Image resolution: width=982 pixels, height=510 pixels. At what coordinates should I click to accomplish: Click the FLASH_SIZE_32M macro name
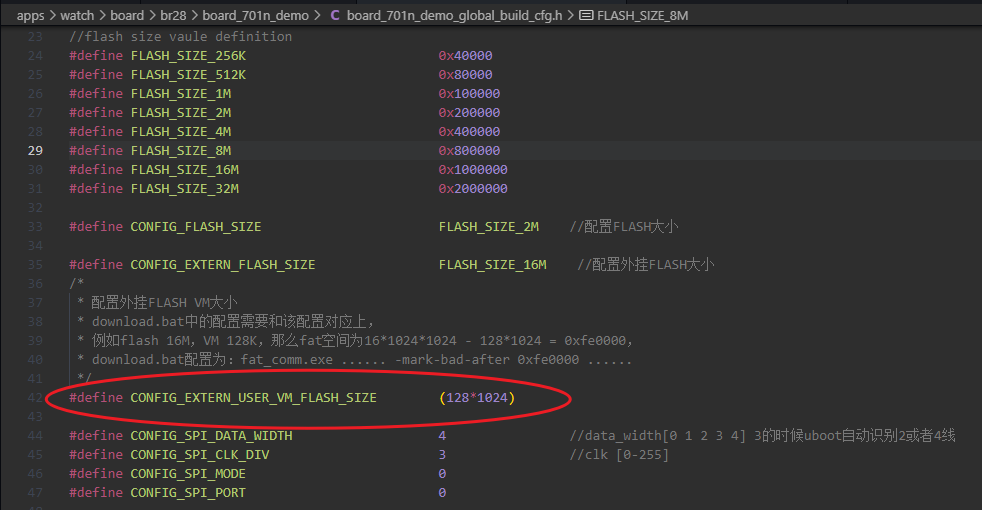tap(184, 189)
